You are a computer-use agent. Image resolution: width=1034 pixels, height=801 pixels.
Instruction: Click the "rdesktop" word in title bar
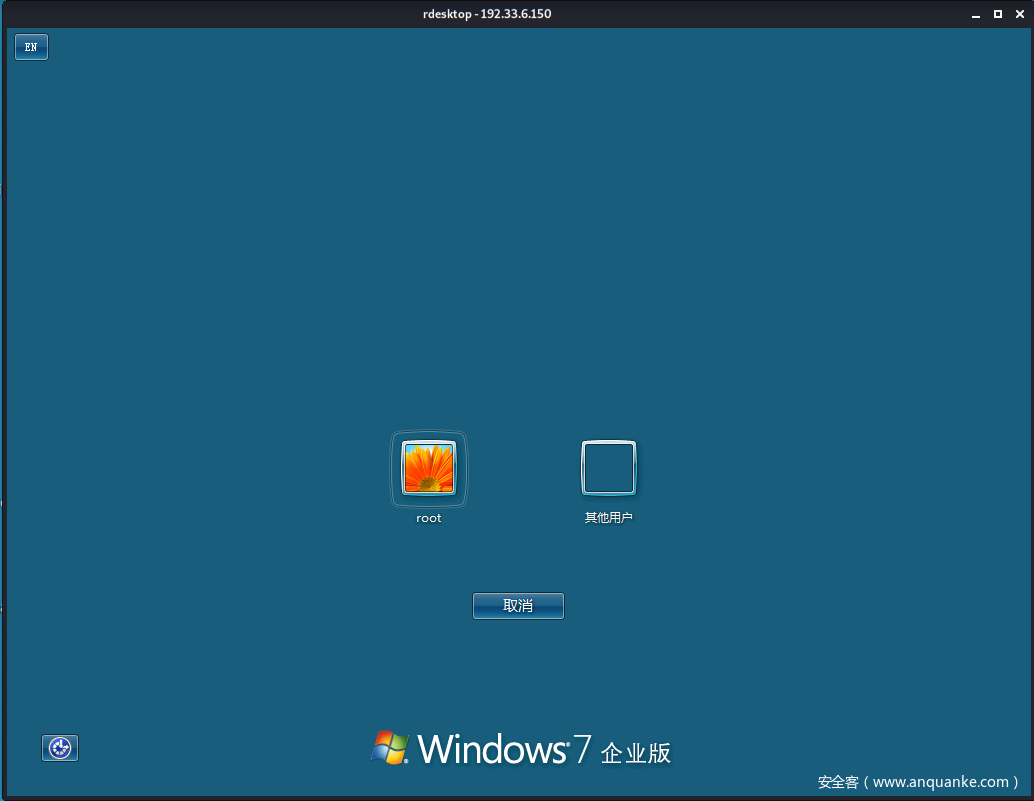[x=448, y=14]
